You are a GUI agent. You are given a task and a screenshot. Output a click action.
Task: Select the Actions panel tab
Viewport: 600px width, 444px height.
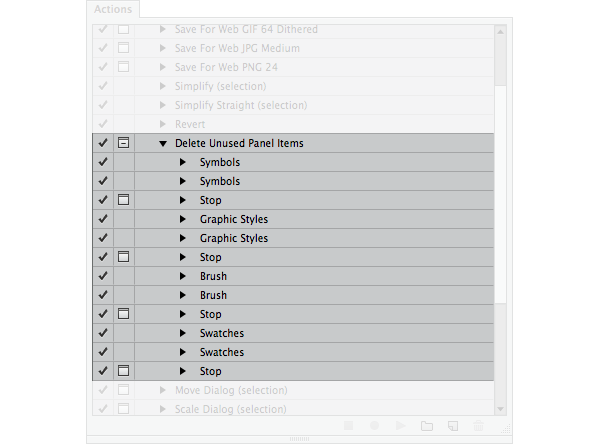[x=112, y=9]
